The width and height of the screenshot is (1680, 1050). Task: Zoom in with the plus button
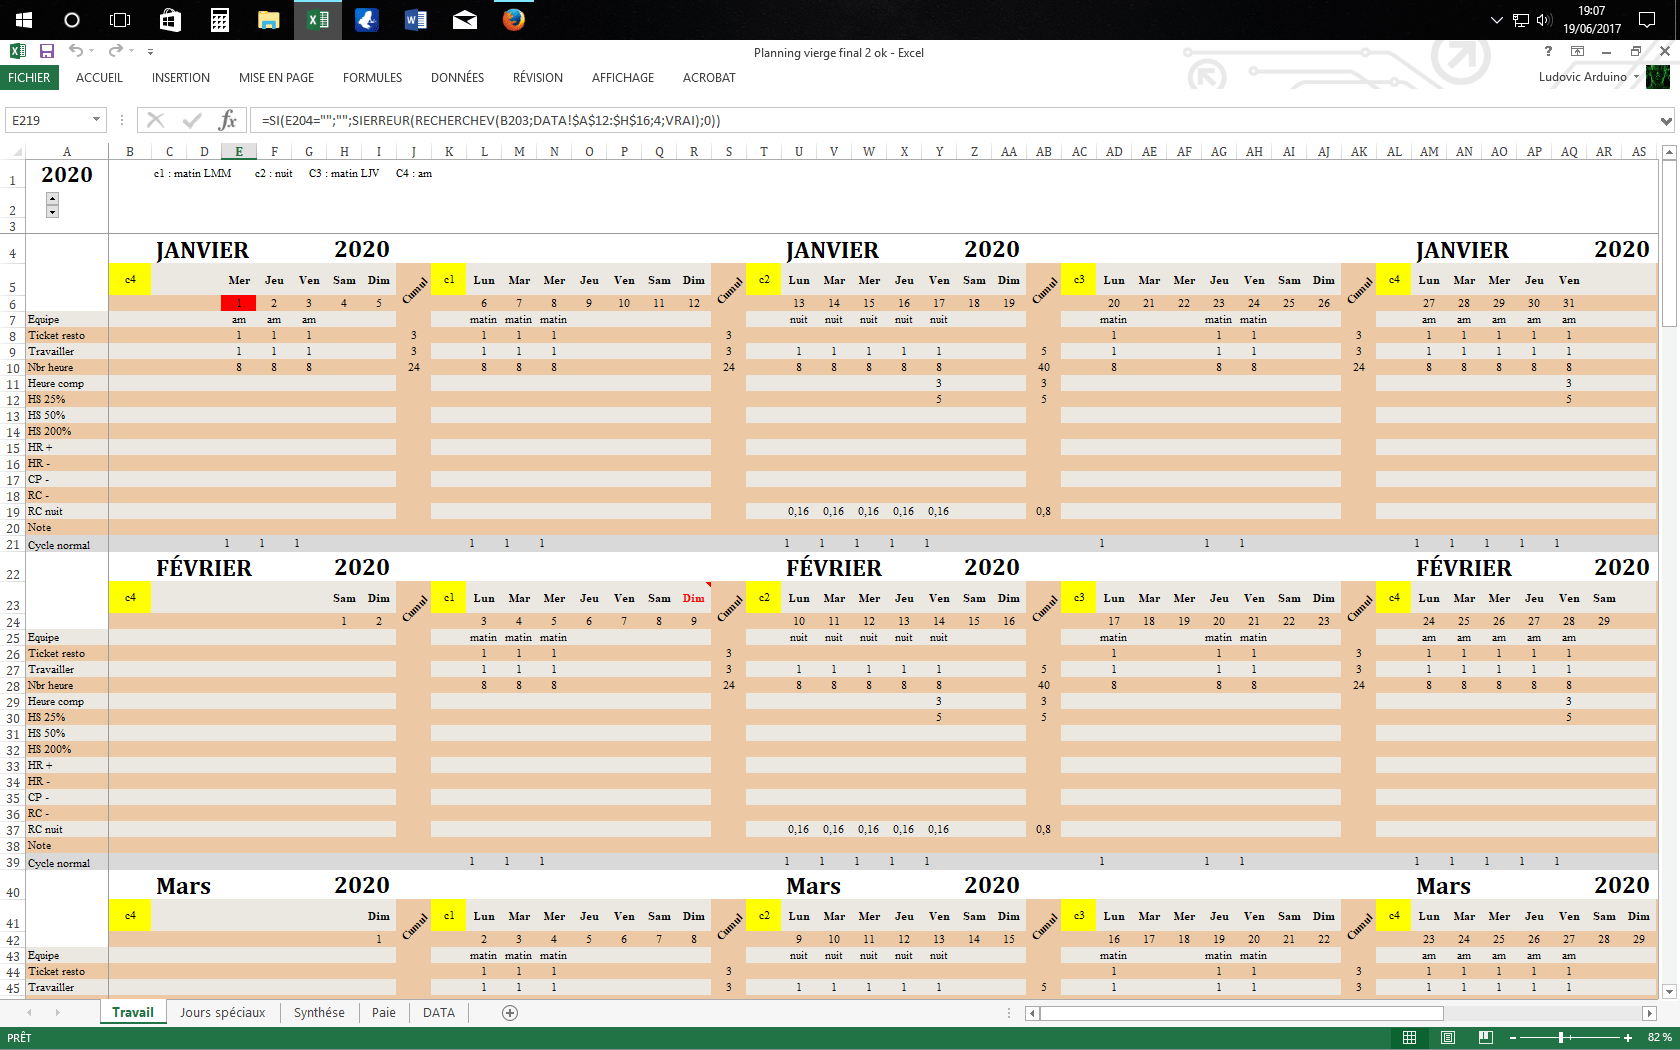coord(1627,1038)
